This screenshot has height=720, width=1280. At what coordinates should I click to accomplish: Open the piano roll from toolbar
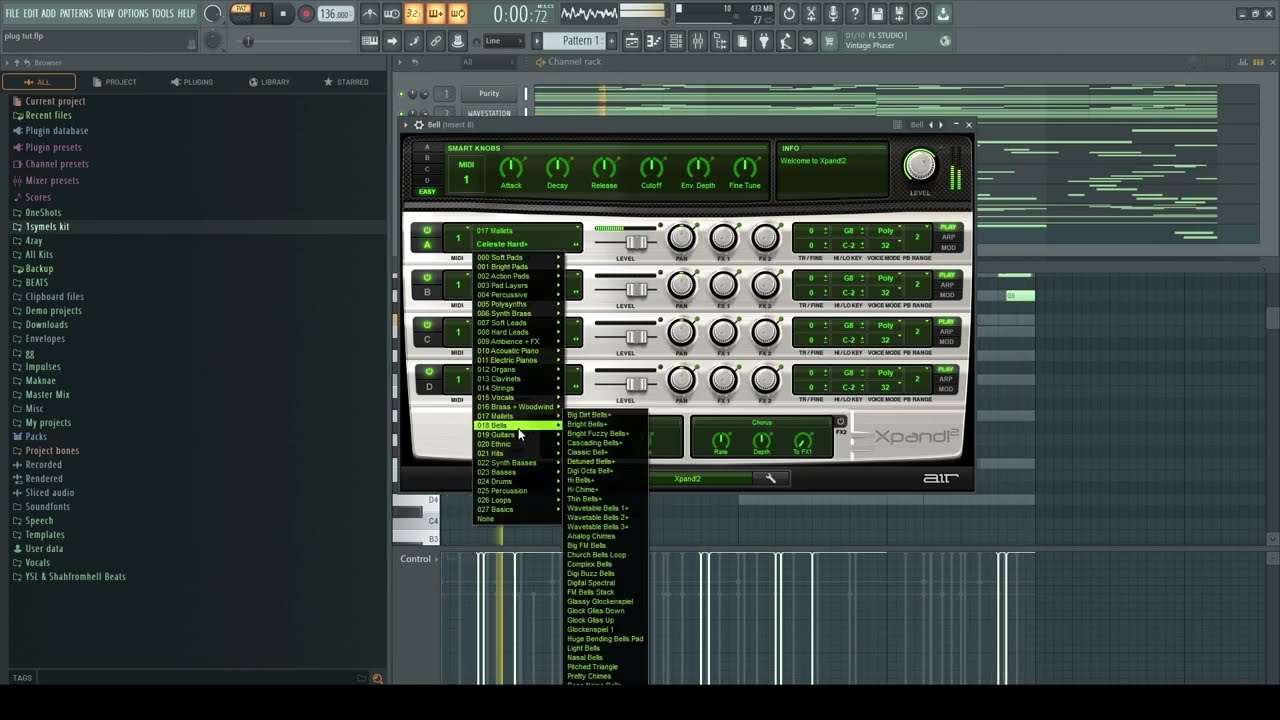[x=654, y=41]
